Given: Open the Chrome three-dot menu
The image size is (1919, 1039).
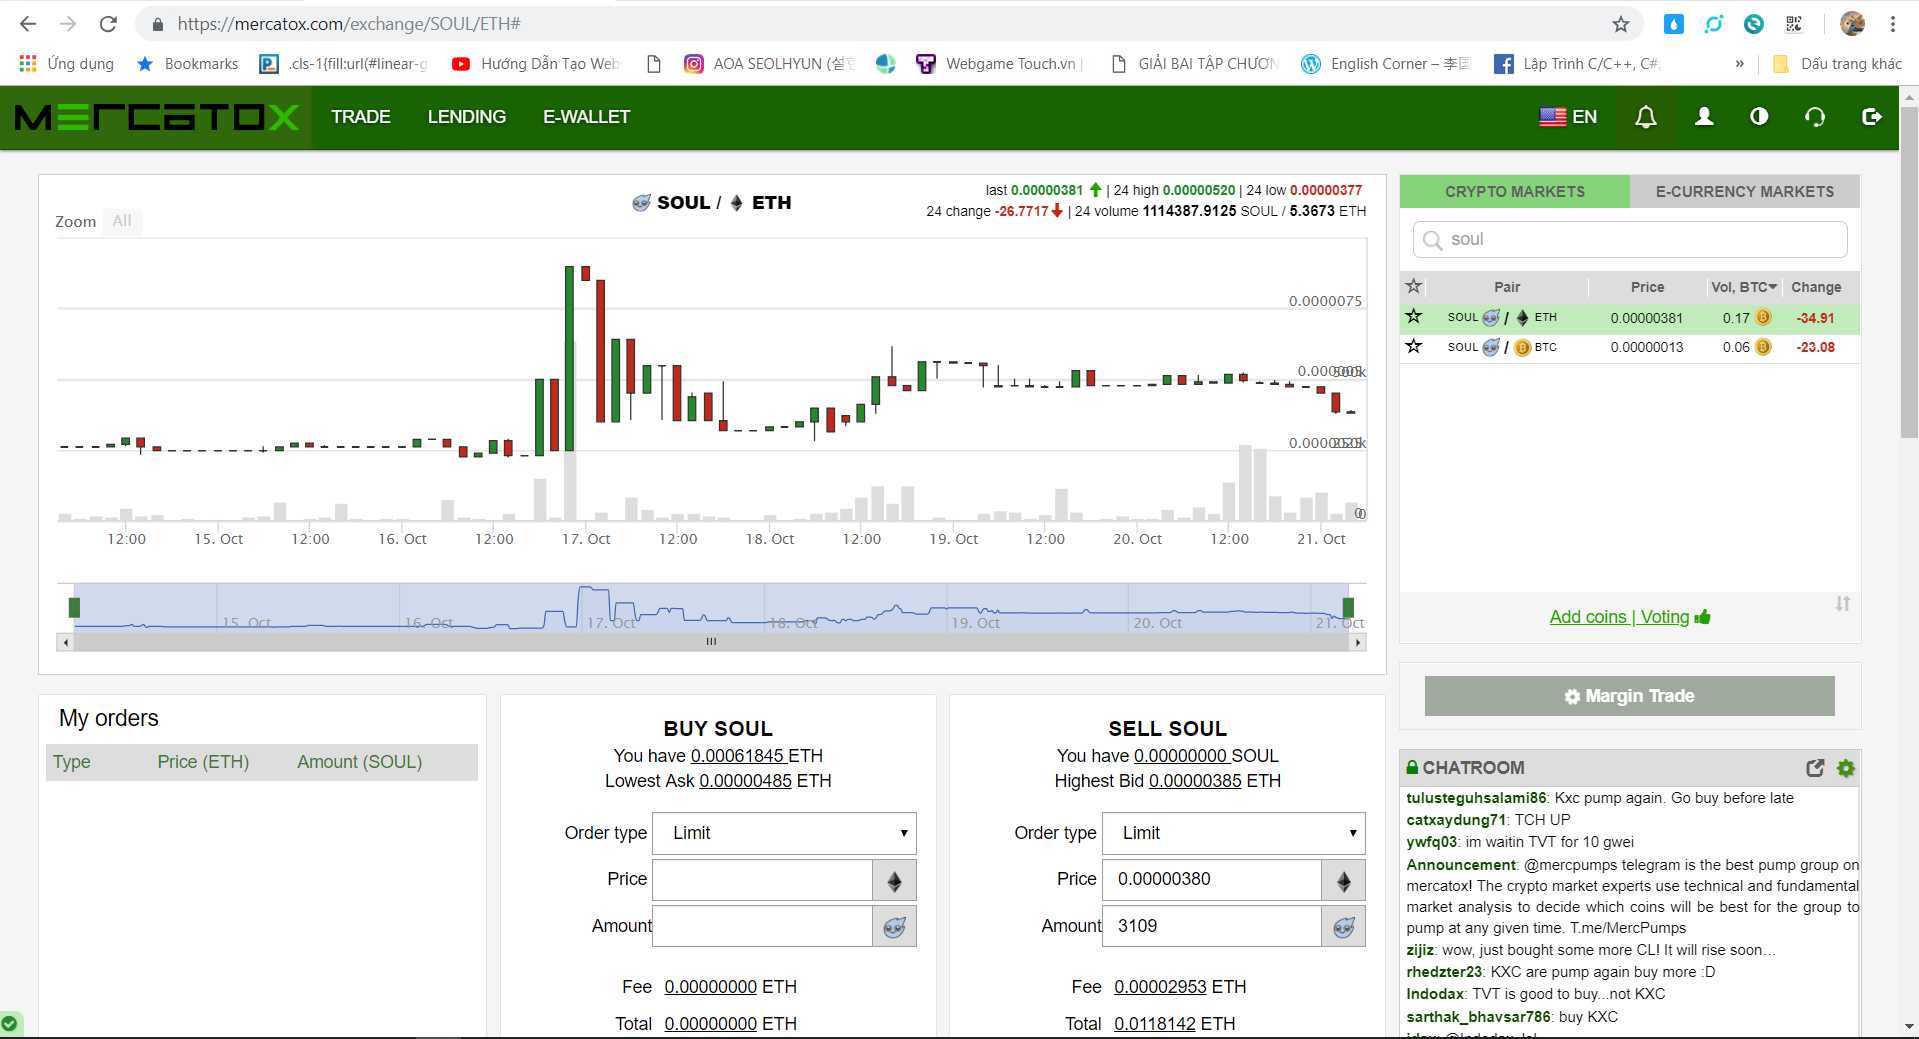Looking at the screenshot, I should click(1893, 24).
